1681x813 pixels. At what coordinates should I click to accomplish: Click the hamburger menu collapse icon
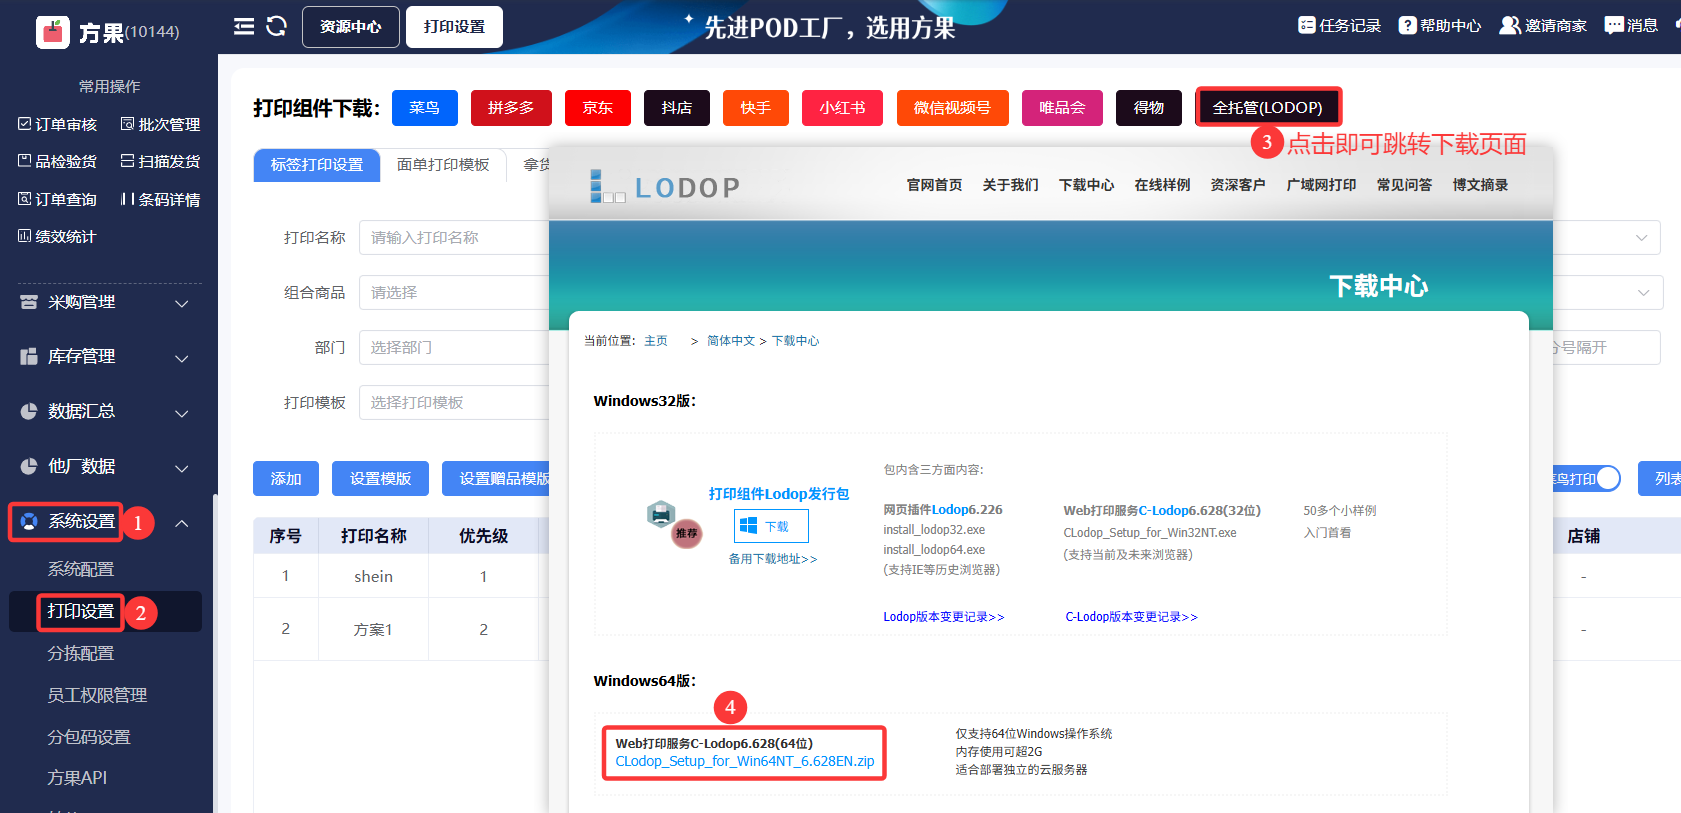[x=244, y=27]
